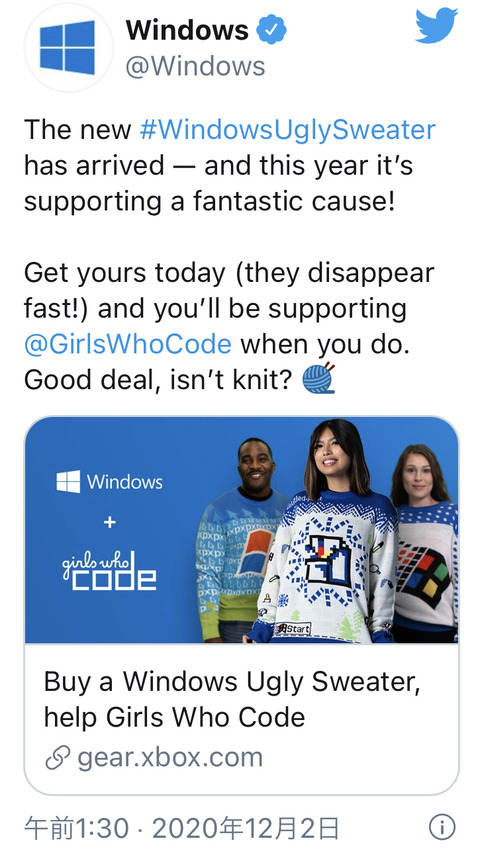This screenshot has height=859, width=480.
Task: Open the Windows profile avatar
Action: tap(68, 48)
